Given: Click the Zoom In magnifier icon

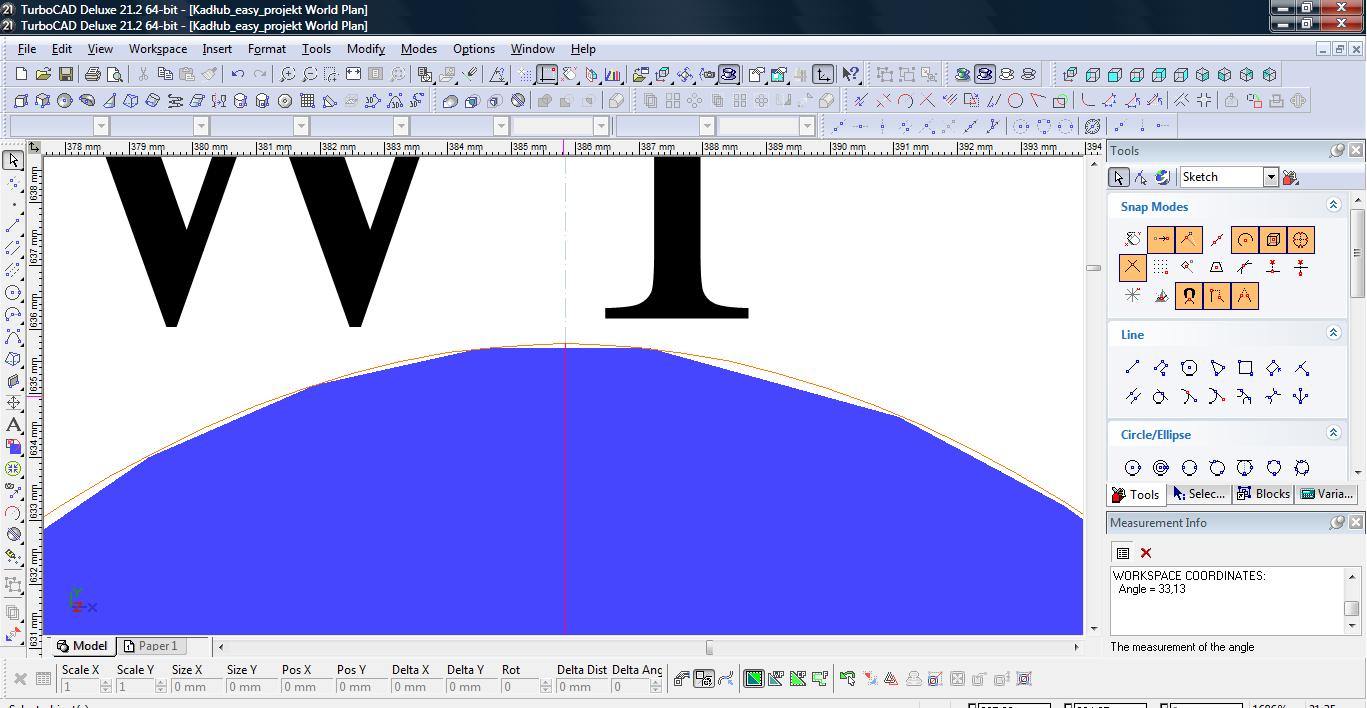Looking at the screenshot, I should 288,74.
